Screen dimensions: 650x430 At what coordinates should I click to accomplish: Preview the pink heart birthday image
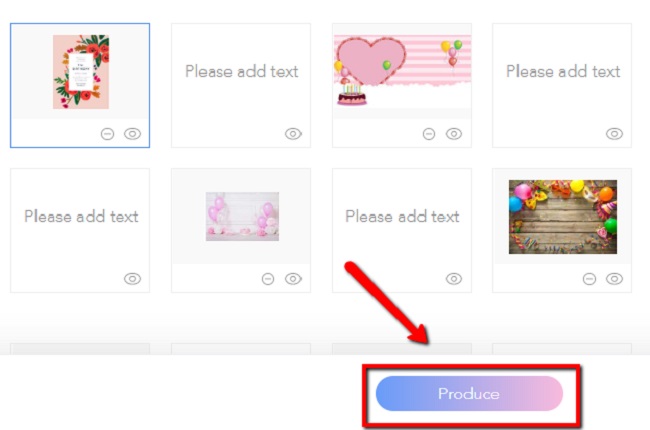pos(454,134)
